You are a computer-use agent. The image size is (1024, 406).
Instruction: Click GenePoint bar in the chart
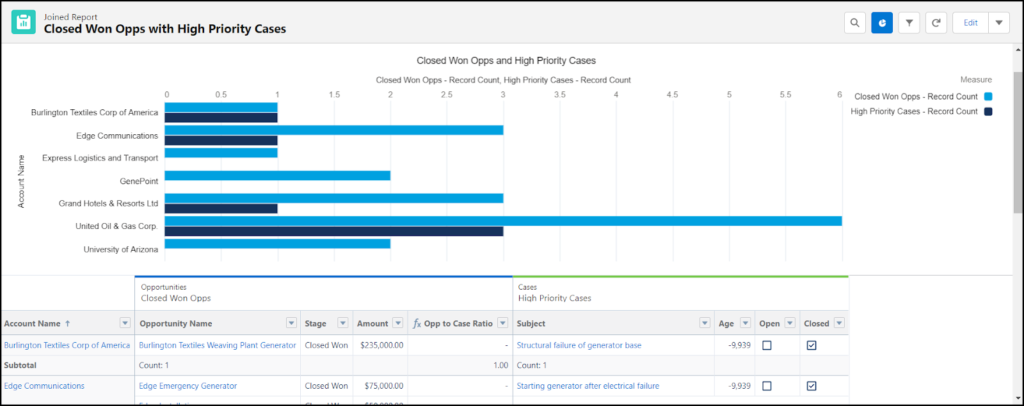[x=278, y=176]
